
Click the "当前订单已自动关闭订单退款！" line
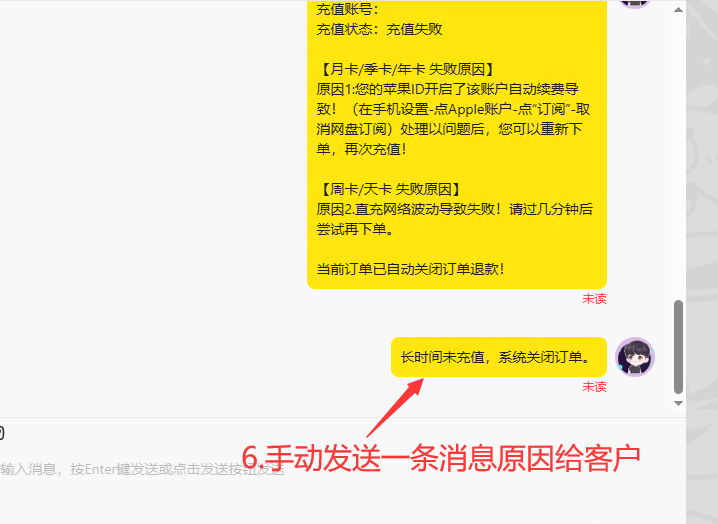[411, 269]
